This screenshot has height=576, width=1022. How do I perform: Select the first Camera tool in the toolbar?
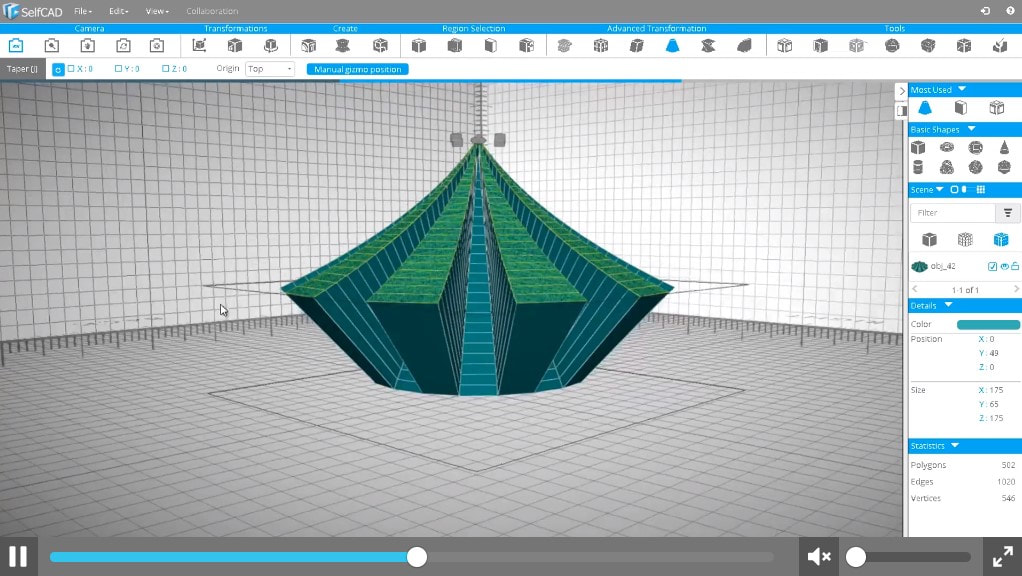click(15, 45)
